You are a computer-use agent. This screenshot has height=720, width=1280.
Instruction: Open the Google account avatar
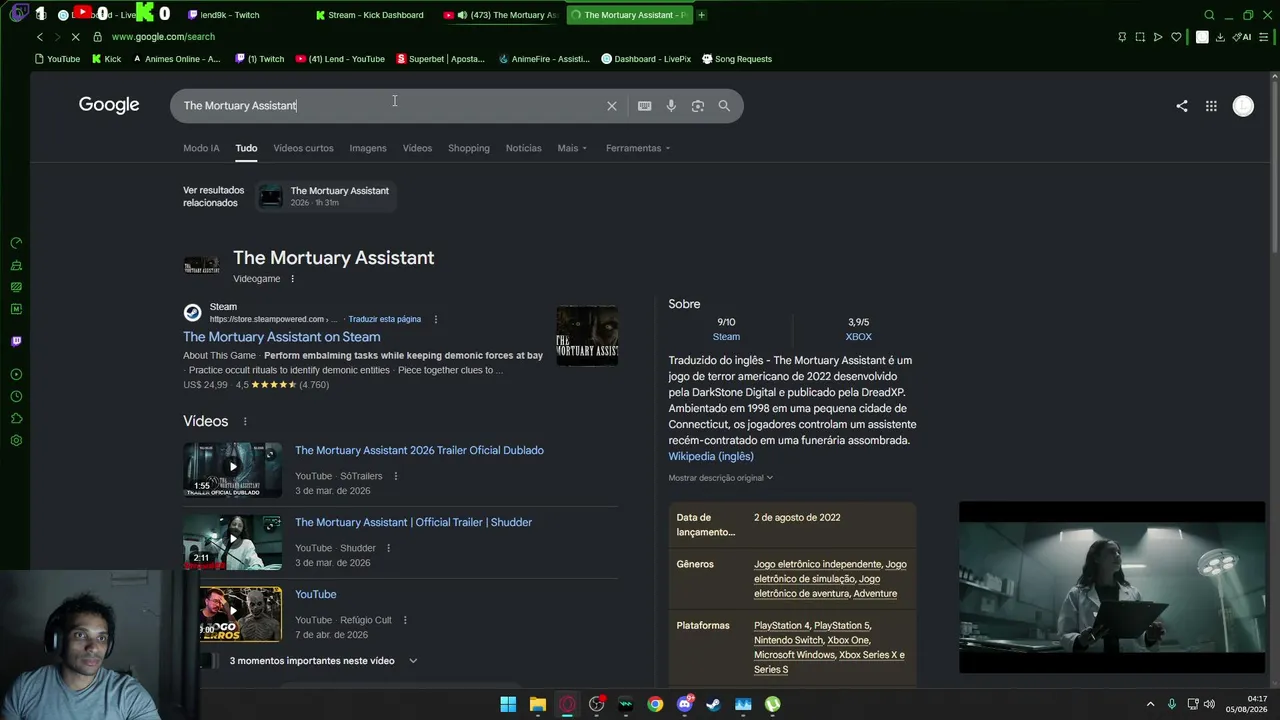pos(1243,106)
